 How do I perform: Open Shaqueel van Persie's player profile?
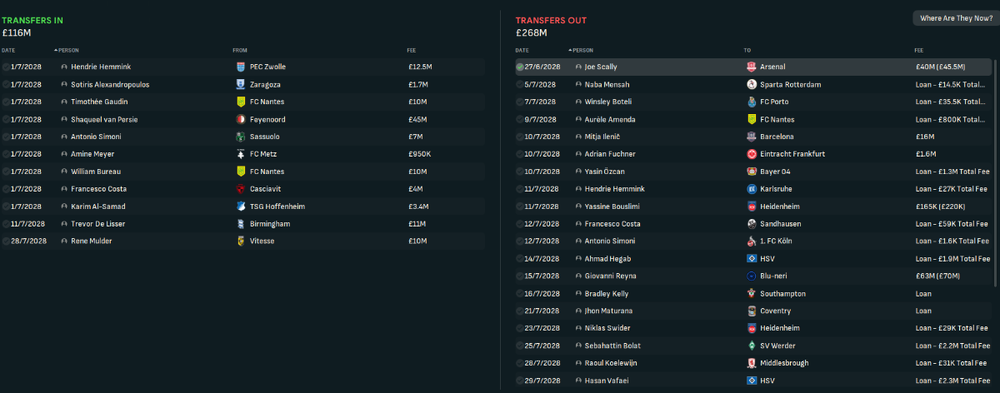[x=104, y=119]
